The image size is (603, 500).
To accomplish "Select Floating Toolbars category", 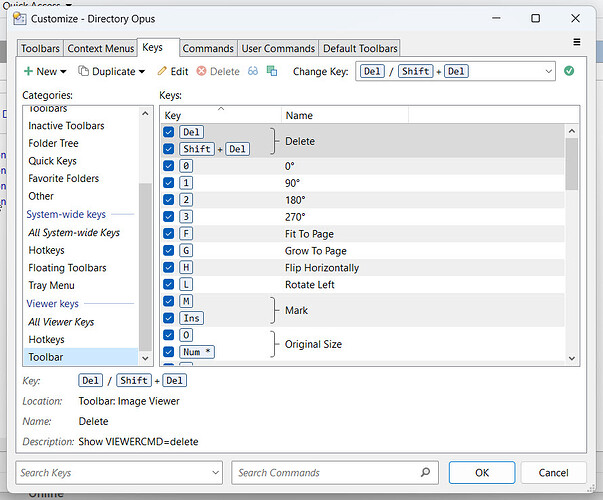I will point(80,268).
